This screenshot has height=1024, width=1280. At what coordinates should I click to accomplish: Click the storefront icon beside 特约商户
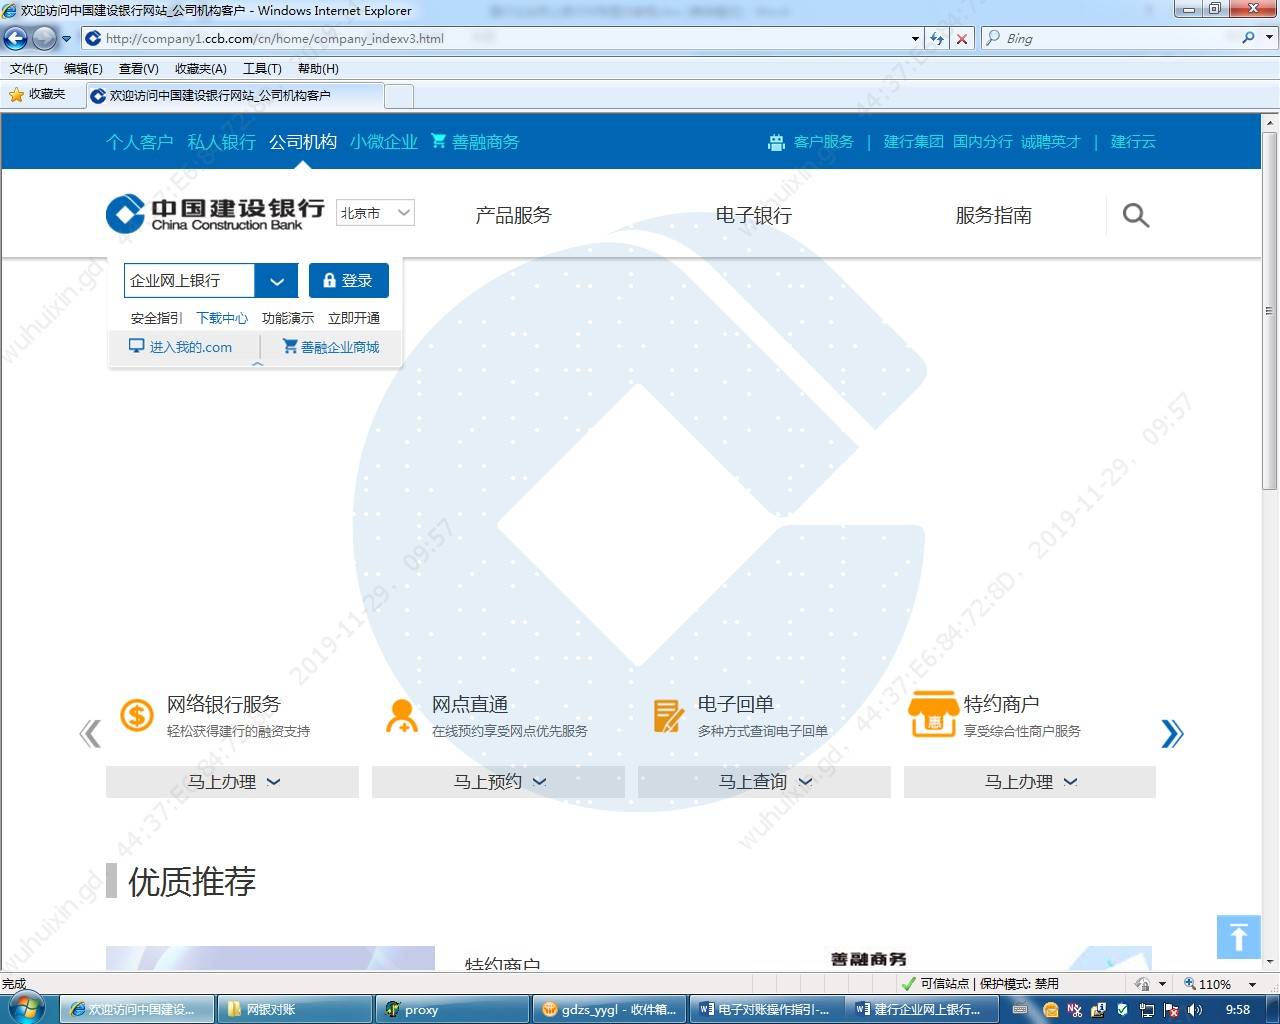click(x=933, y=715)
